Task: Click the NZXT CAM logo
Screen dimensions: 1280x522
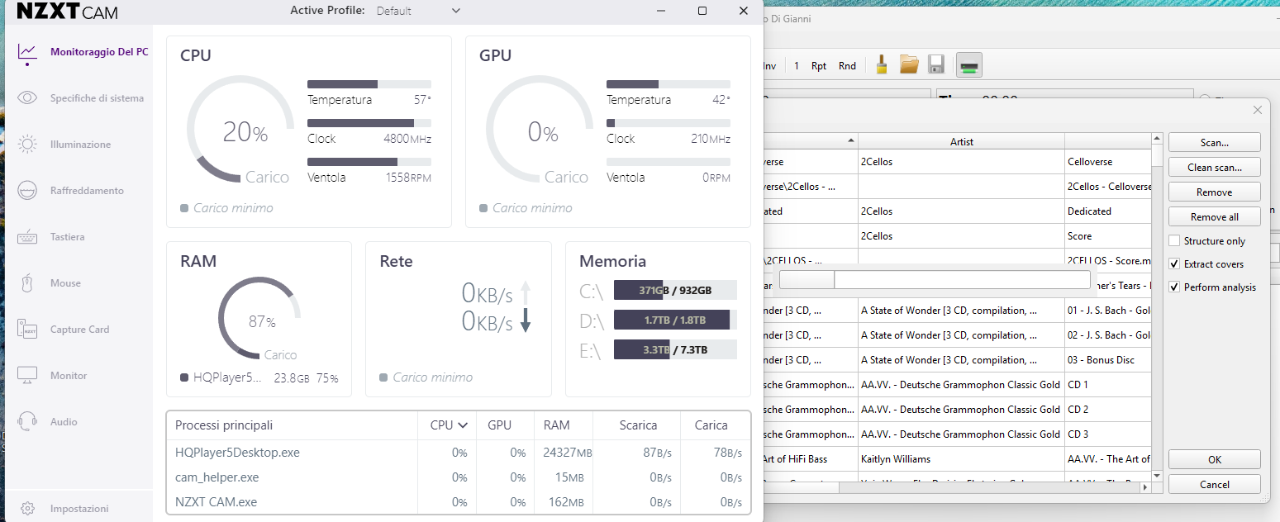Action: tap(67, 12)
